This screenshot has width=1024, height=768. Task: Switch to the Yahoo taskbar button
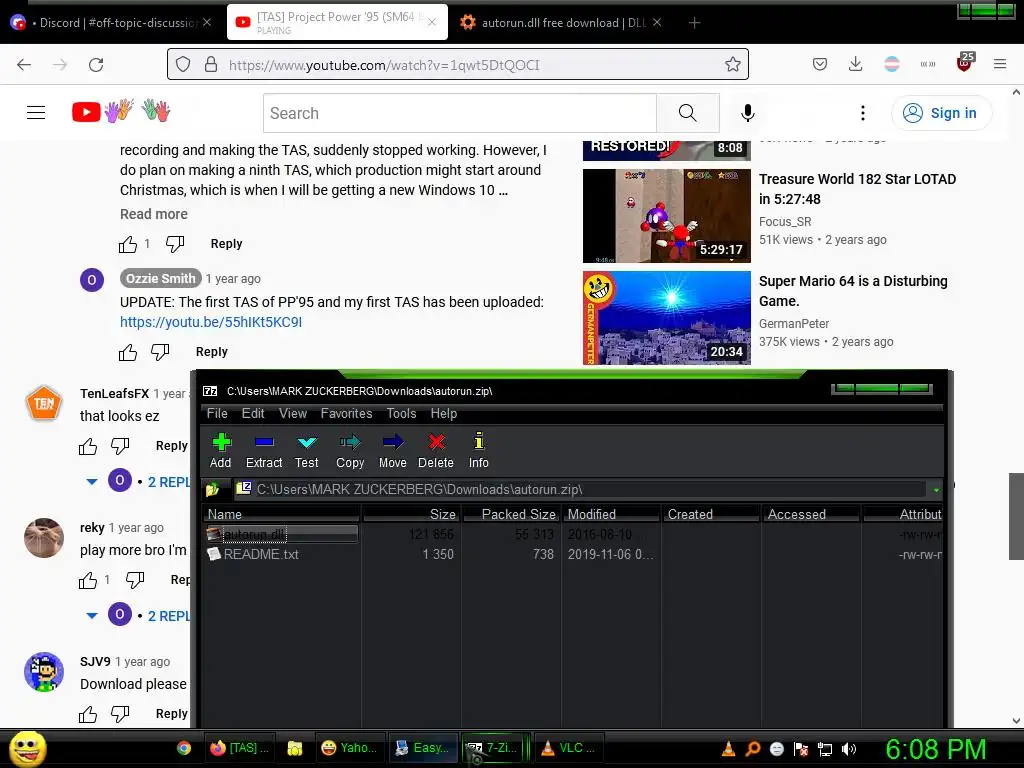point(350,748)
